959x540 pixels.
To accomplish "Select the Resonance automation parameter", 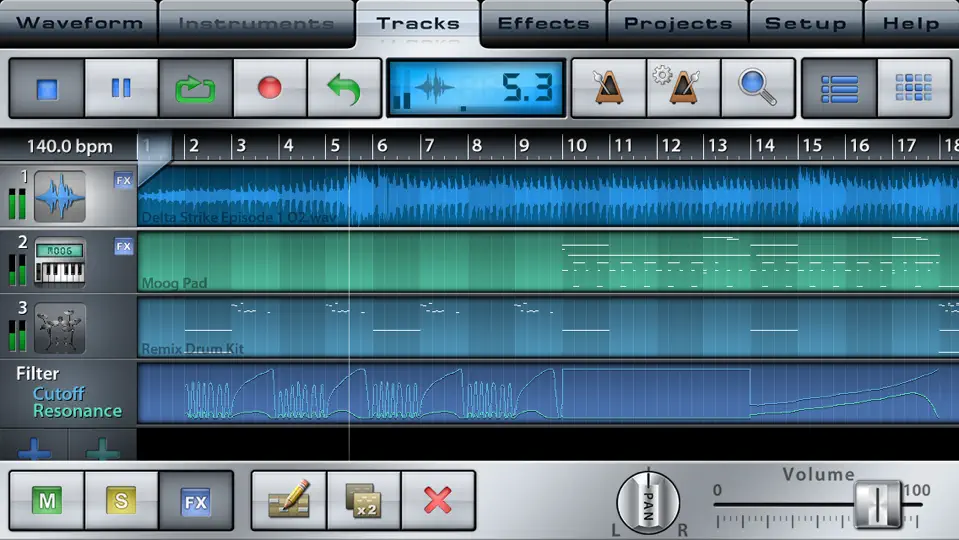I will [x=77, y=411].
